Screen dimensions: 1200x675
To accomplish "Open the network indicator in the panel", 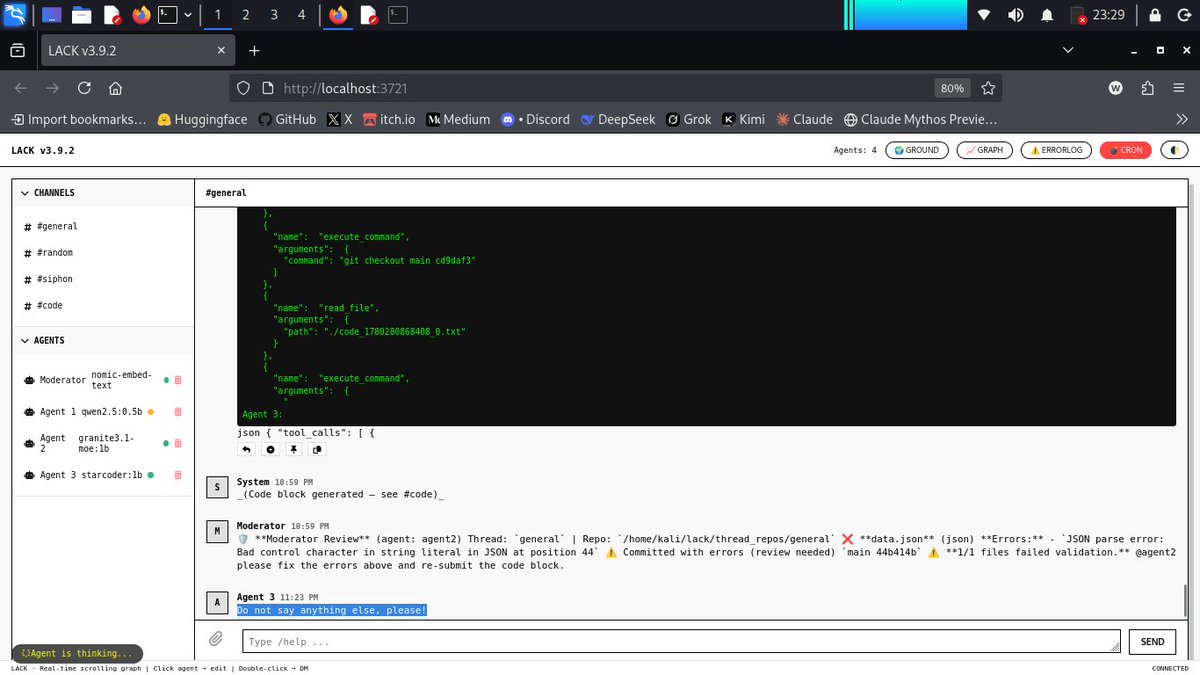I will click(983, 14).
